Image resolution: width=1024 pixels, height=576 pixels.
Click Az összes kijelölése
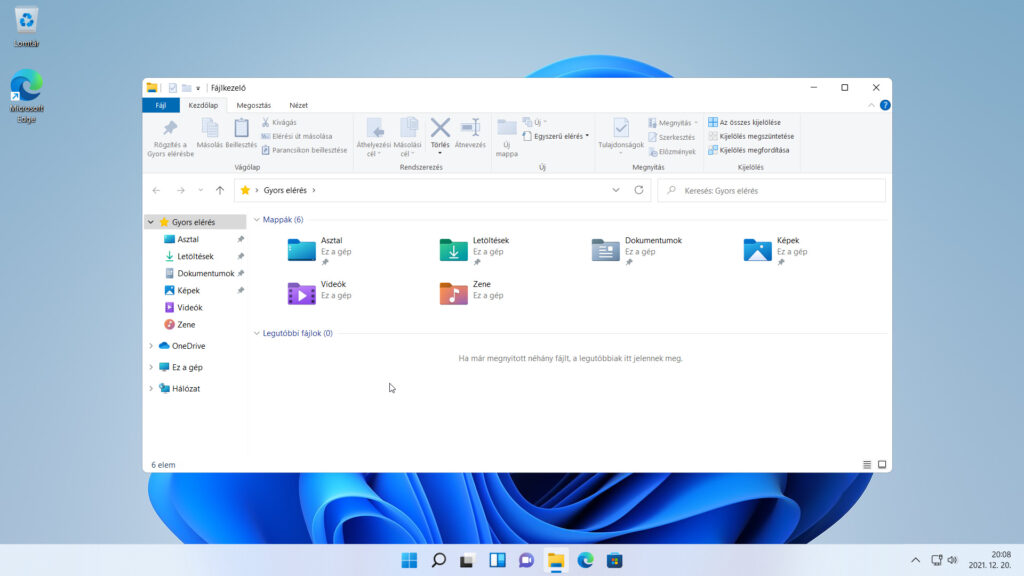click(744, 122)
